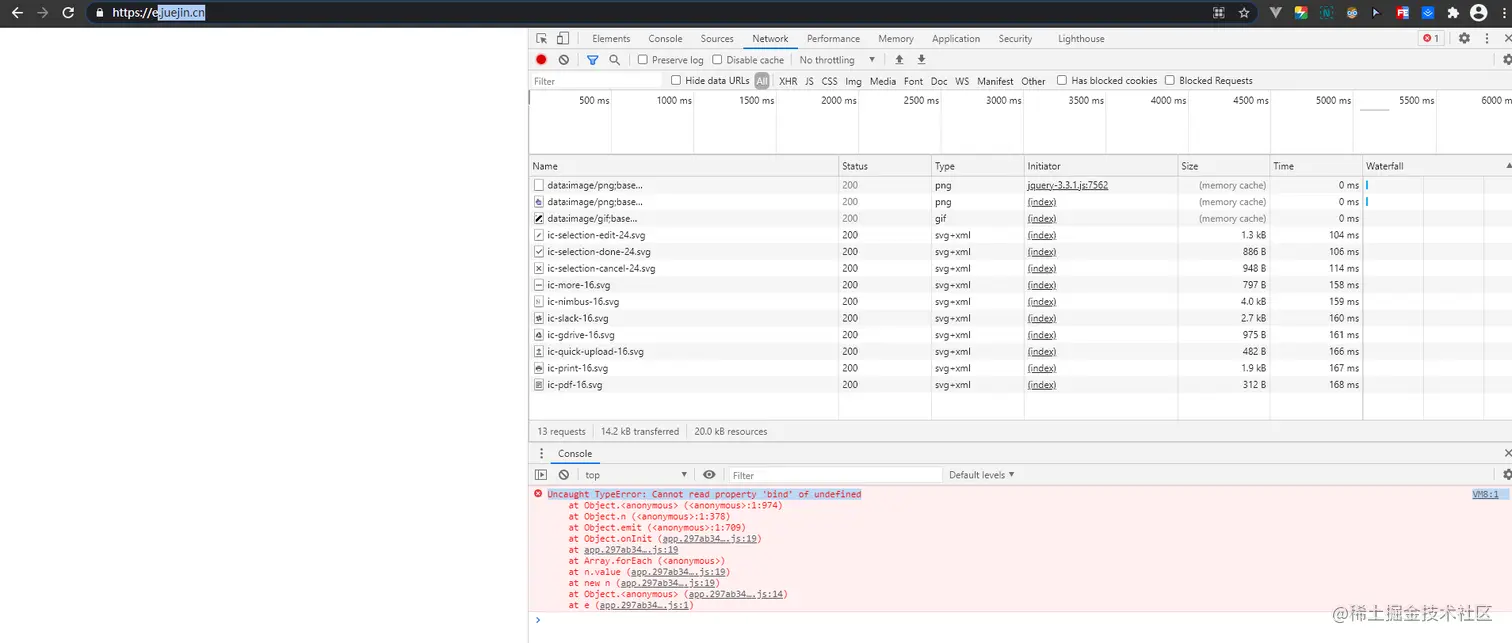Open the Lighthouse tab
The image size is (1512, 643).
1081,39
